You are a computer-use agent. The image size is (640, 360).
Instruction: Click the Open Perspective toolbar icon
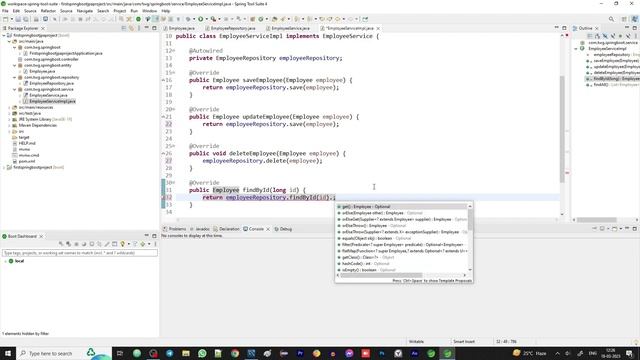coord(624,19)
